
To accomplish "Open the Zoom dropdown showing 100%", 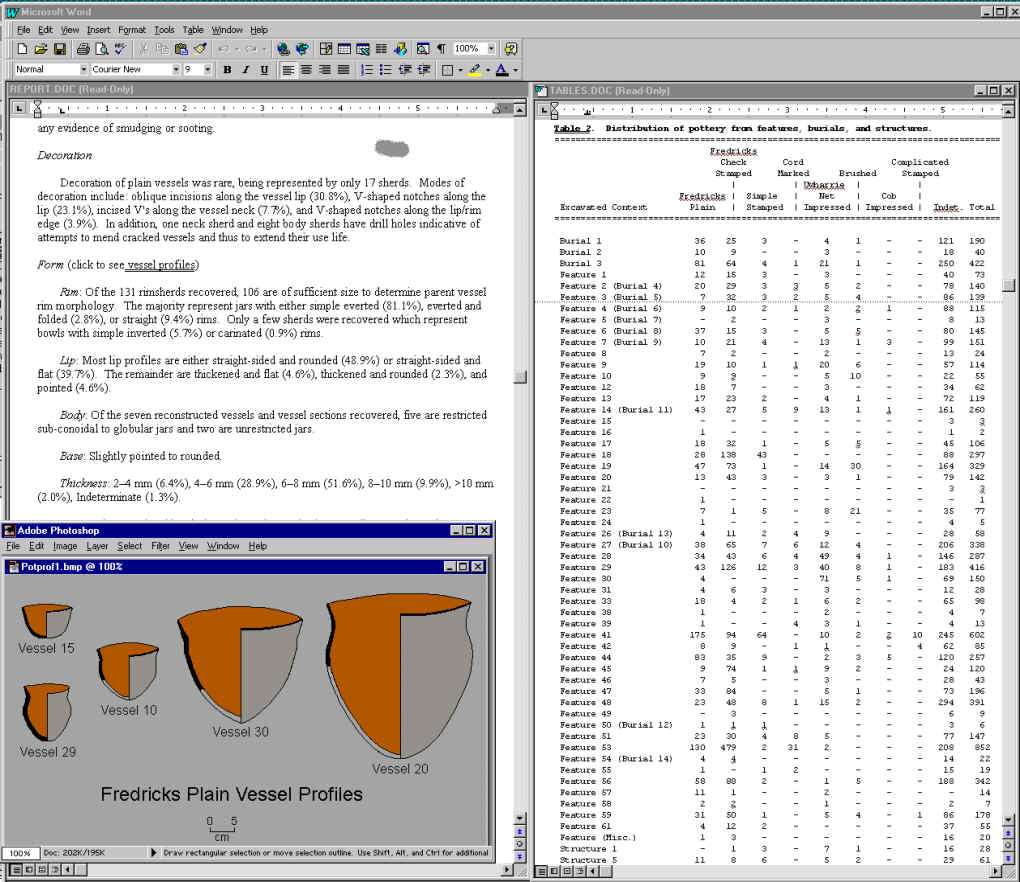I will point(491,49).
